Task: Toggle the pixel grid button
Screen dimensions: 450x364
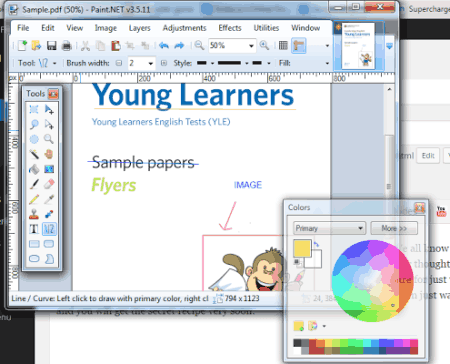Action: tap(283, 45)
